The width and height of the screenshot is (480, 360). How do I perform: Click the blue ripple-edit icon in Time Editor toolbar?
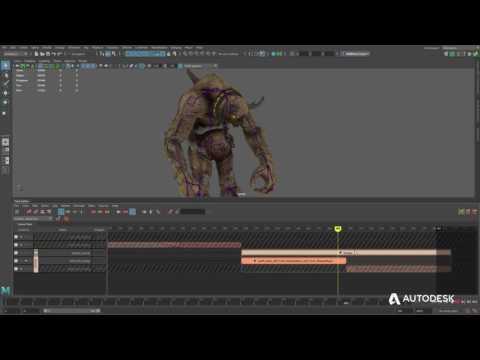pyautogui.click(x=132, y=211)
